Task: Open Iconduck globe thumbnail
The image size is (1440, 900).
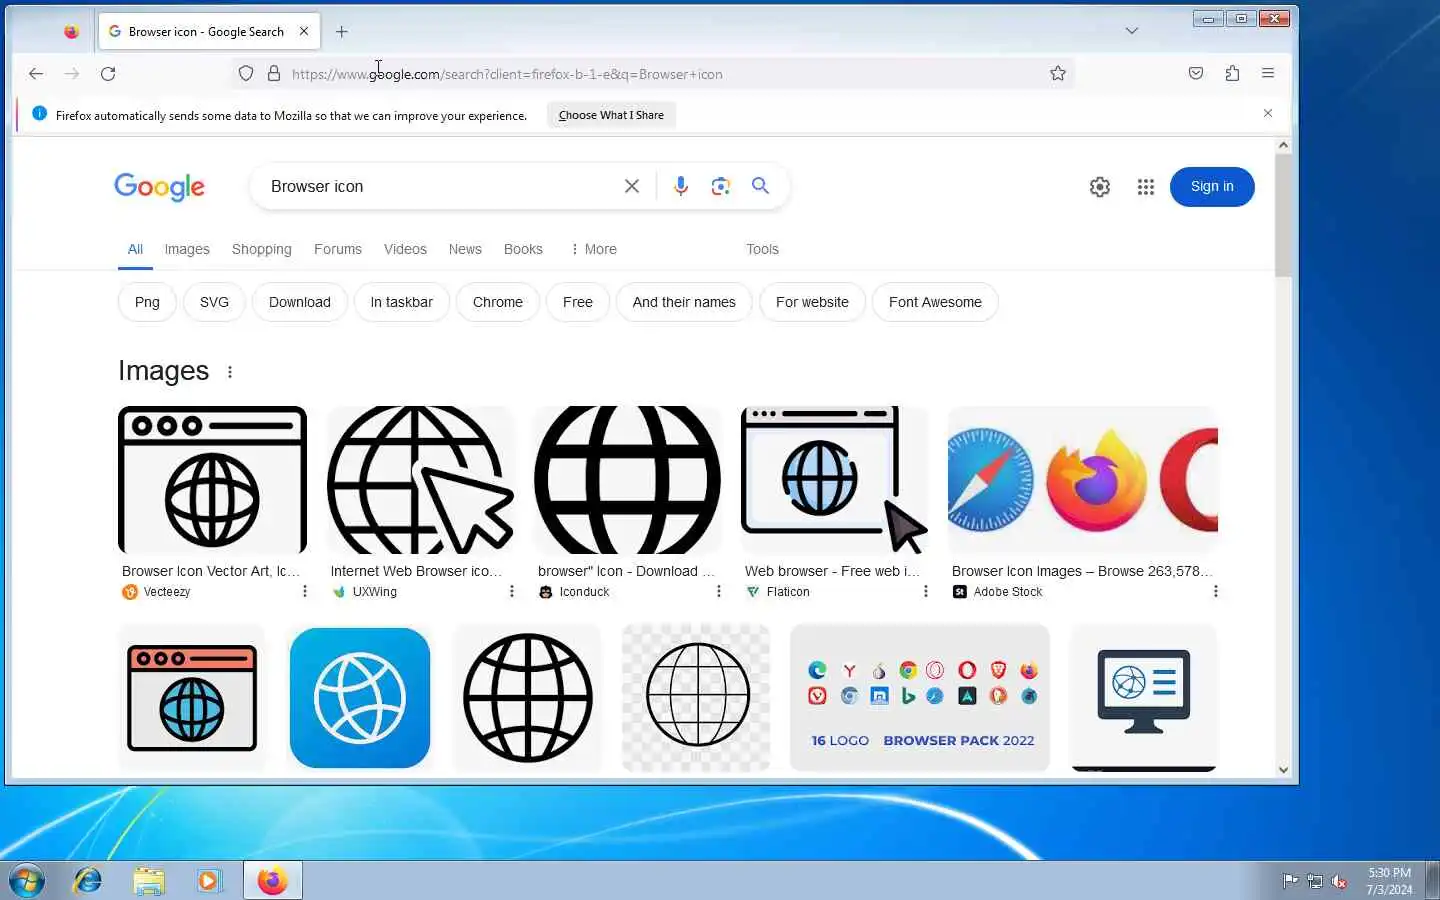Action: click(628, 480)
